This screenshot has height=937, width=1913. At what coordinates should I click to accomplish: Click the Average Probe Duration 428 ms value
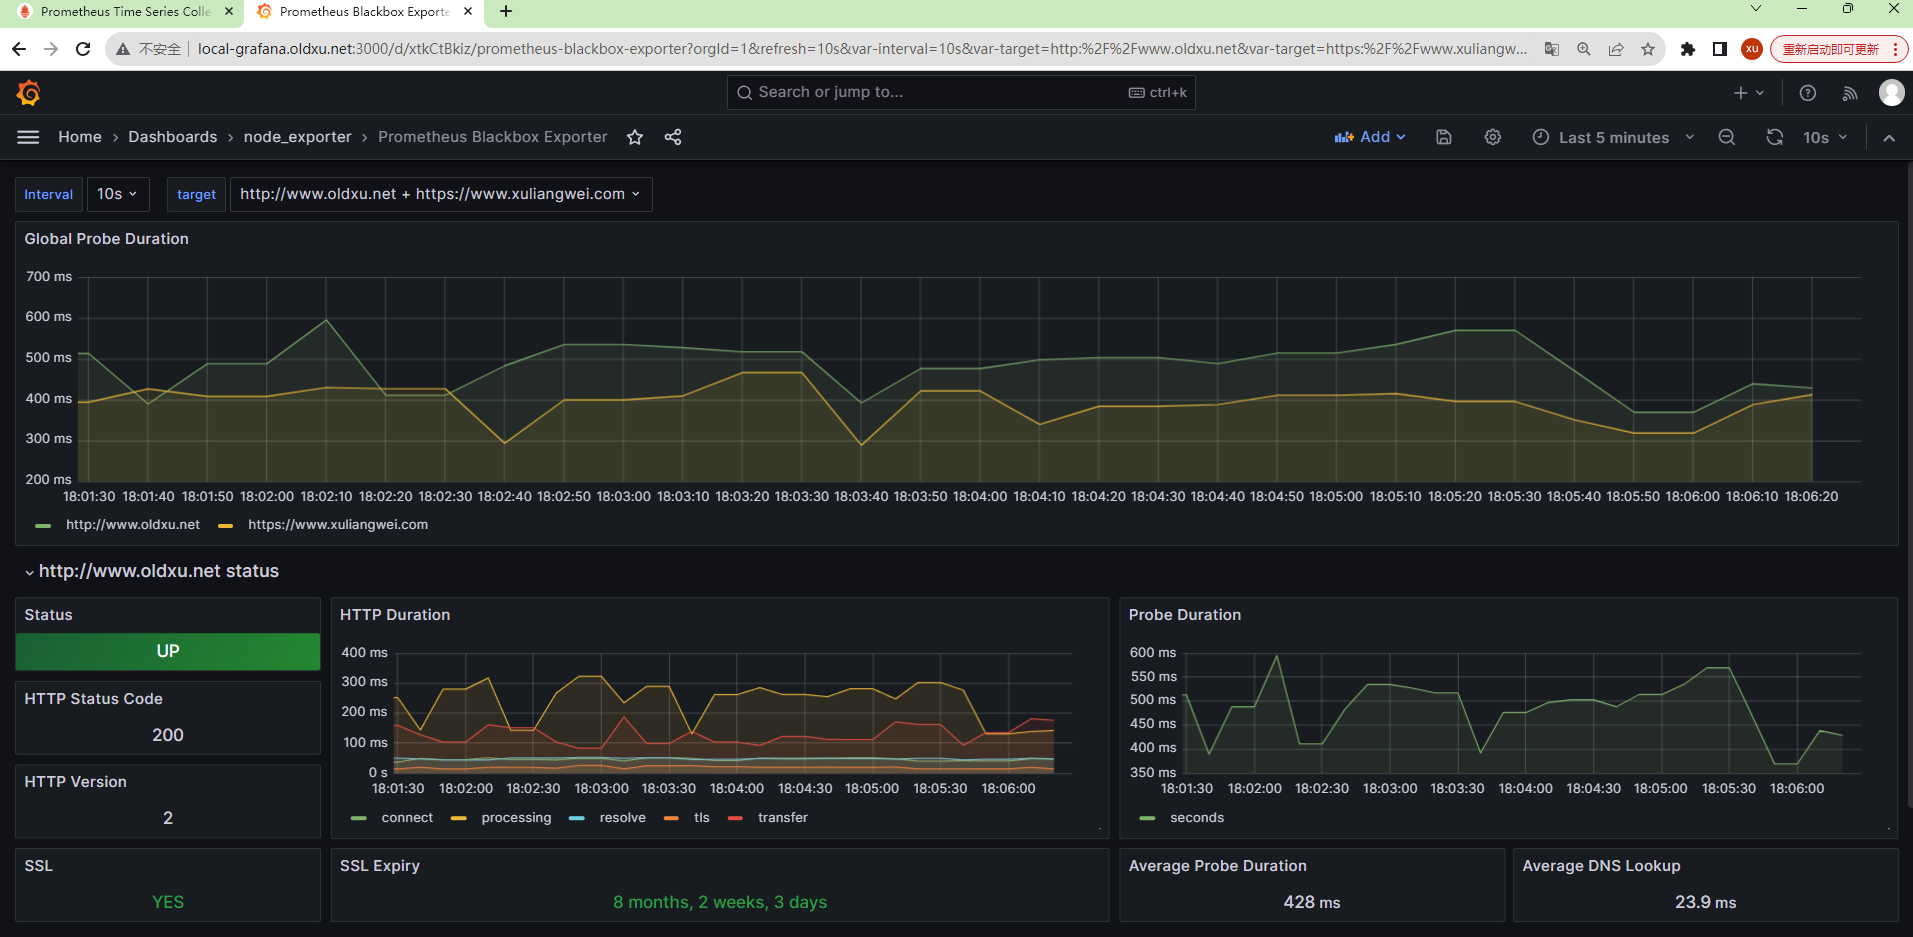[1312, 902]
